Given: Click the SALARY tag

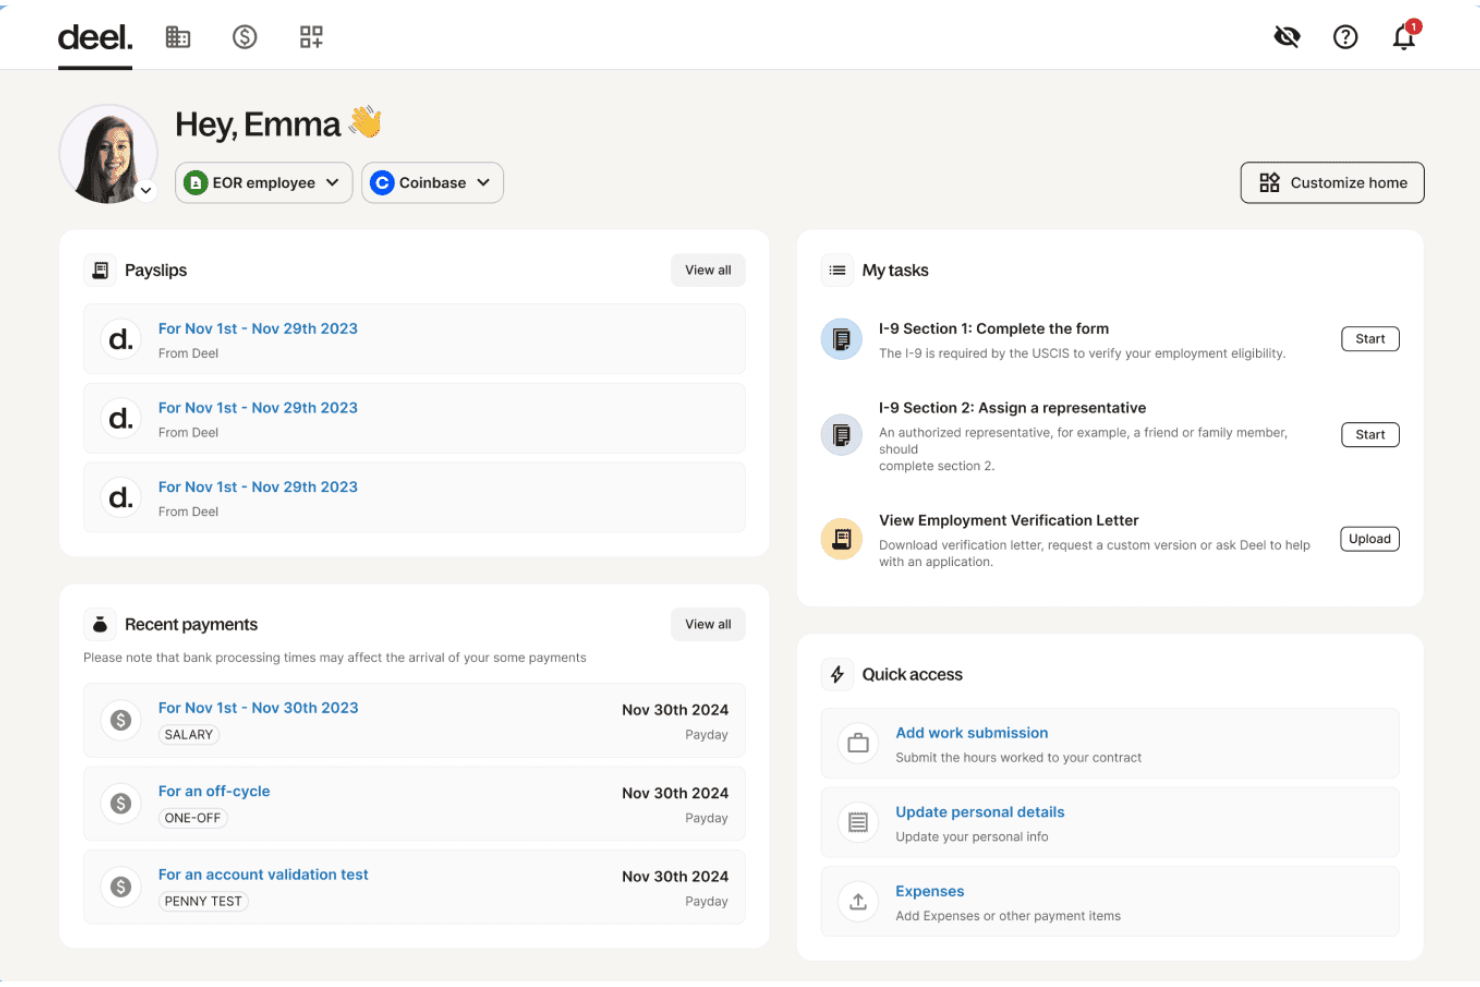Looking at the screenshot, I should tap(189, 735).
